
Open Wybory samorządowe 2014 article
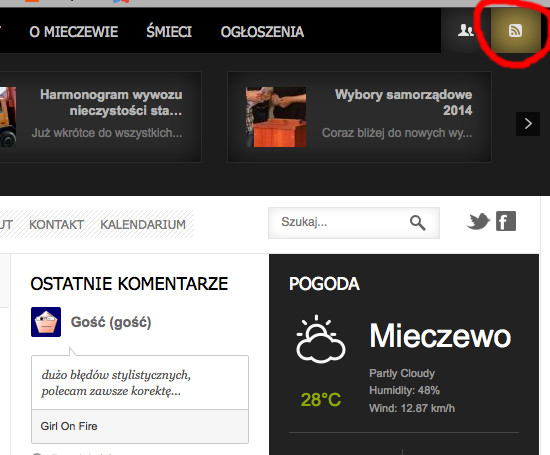[403, 102]
